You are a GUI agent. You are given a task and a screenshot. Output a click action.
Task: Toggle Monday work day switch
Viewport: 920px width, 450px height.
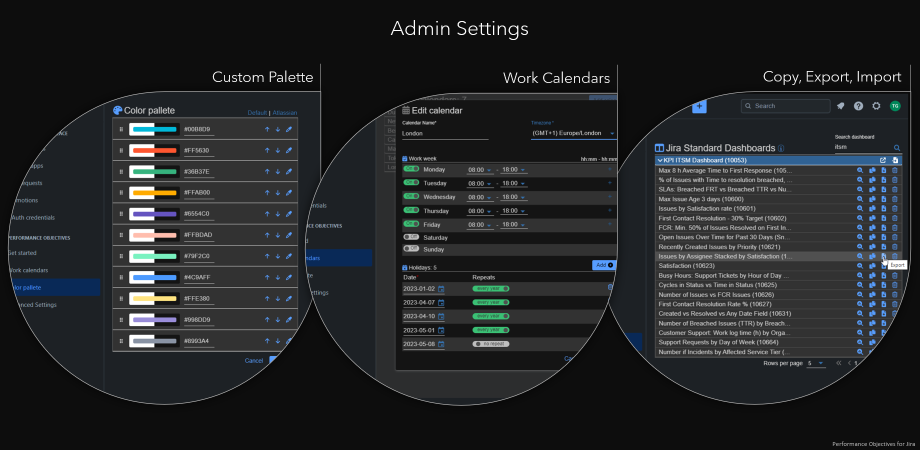click(411, 169)
